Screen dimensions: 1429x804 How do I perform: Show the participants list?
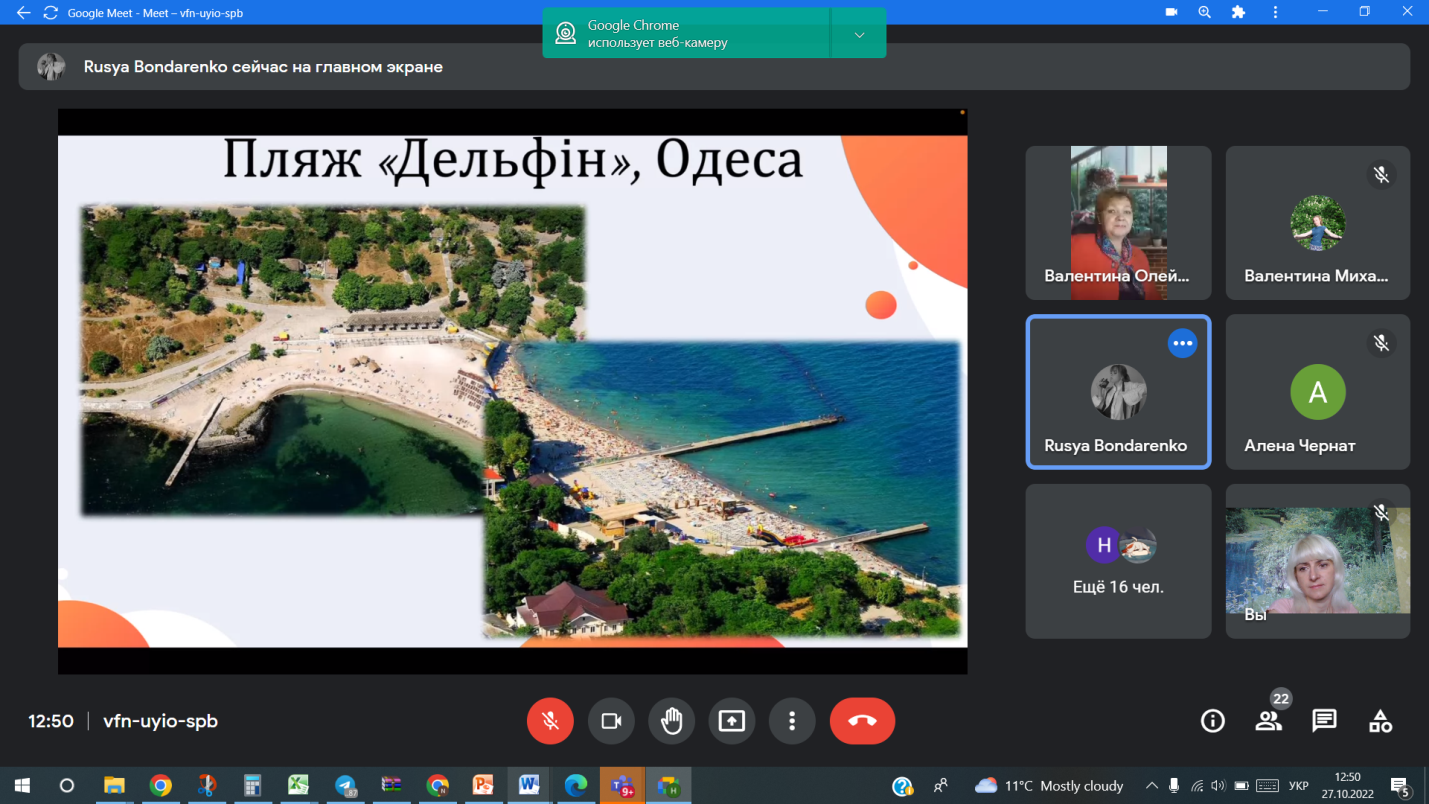coord(1268,721)
